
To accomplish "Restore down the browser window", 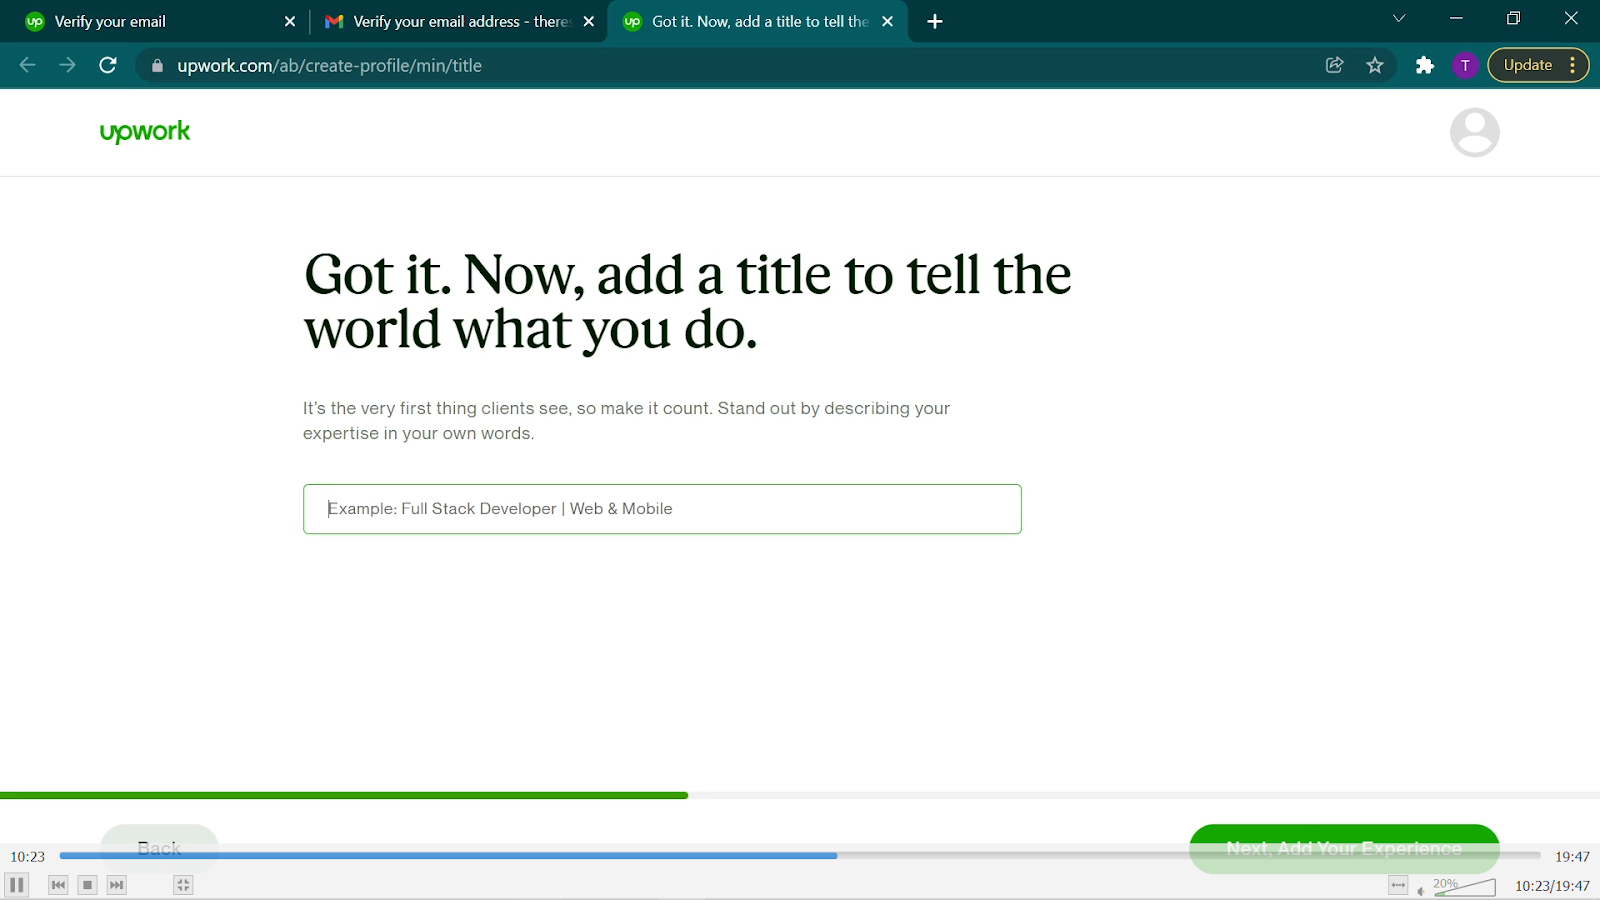I will (x=1513, y=18).
